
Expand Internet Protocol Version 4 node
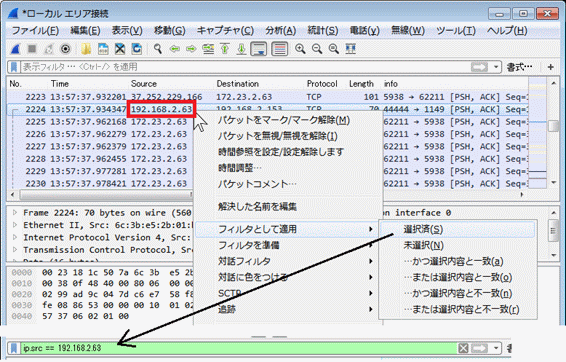[15, 237]
